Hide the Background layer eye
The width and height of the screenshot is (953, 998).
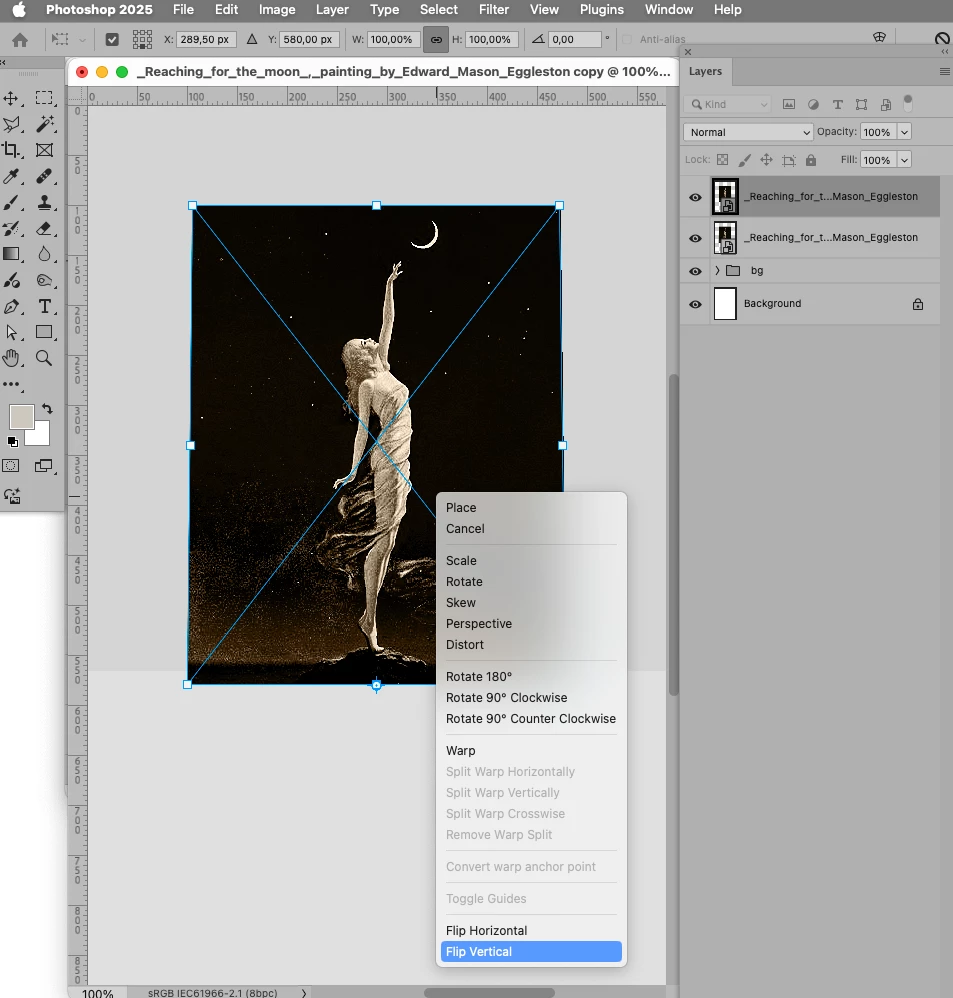coord(695,304)
